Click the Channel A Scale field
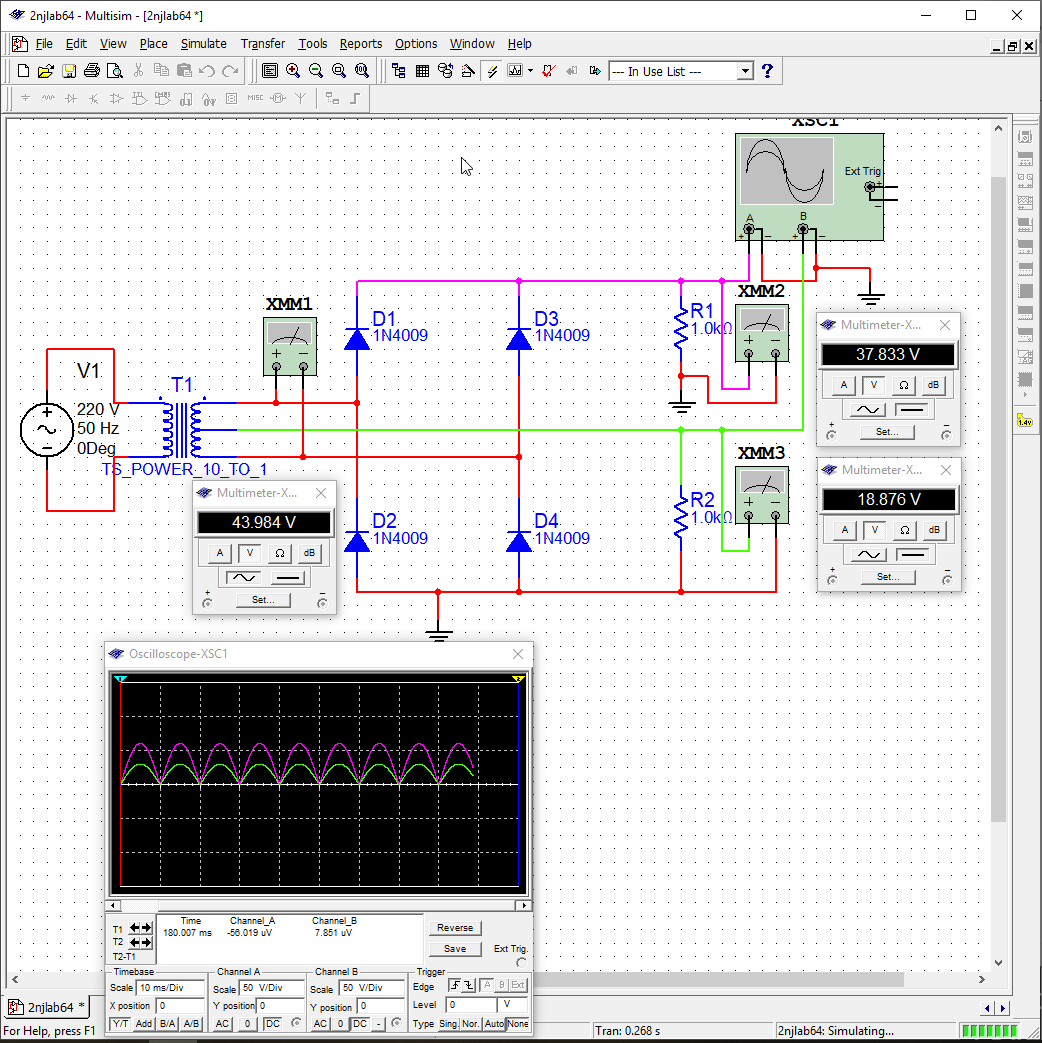The height and width of the screenshot is (1043, 1042). click(x=271, y=988)
